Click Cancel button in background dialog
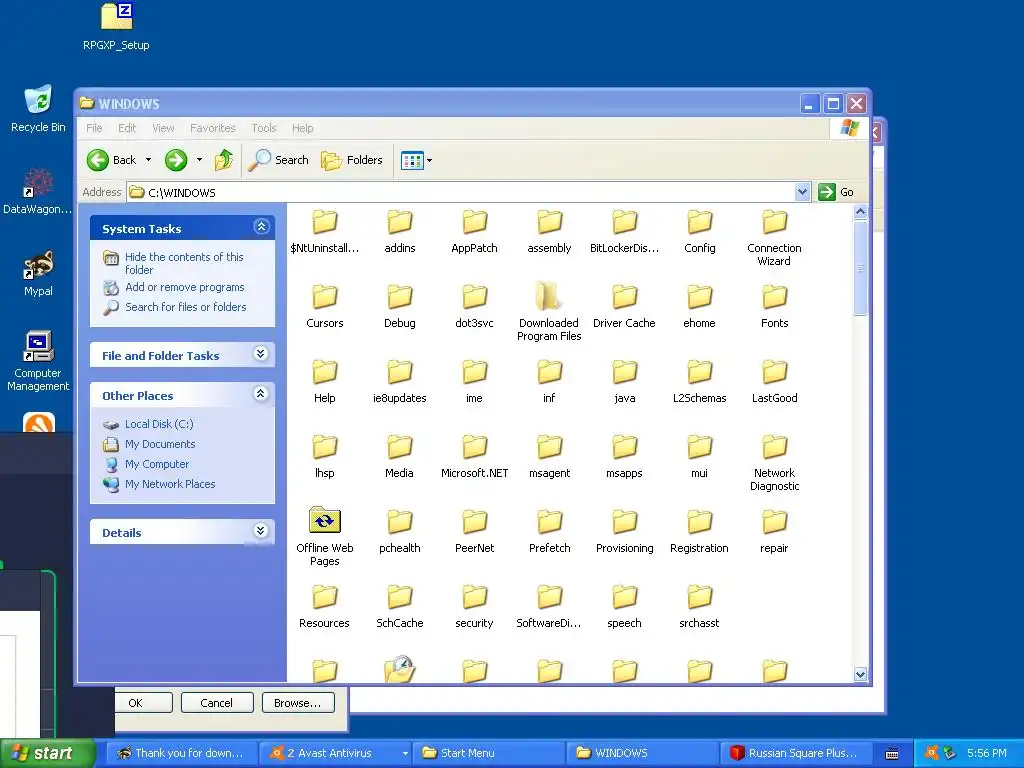1024x768 pixels. (x=216, y=703)
